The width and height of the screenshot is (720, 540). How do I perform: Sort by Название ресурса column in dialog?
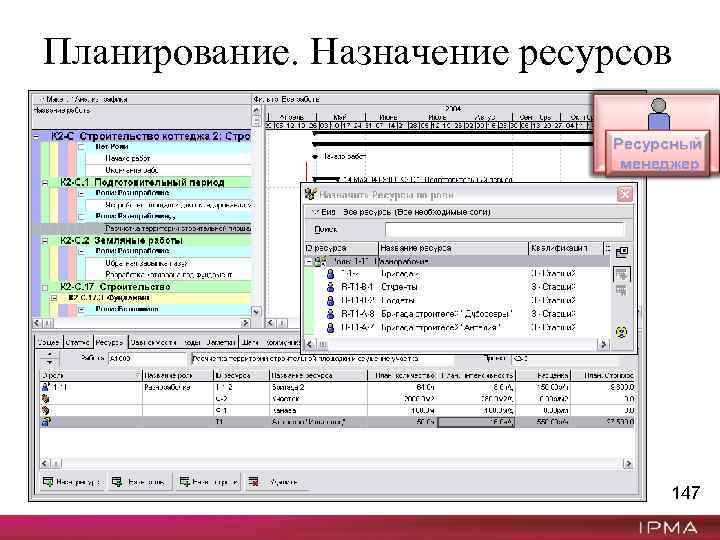(x=453, y=248)
